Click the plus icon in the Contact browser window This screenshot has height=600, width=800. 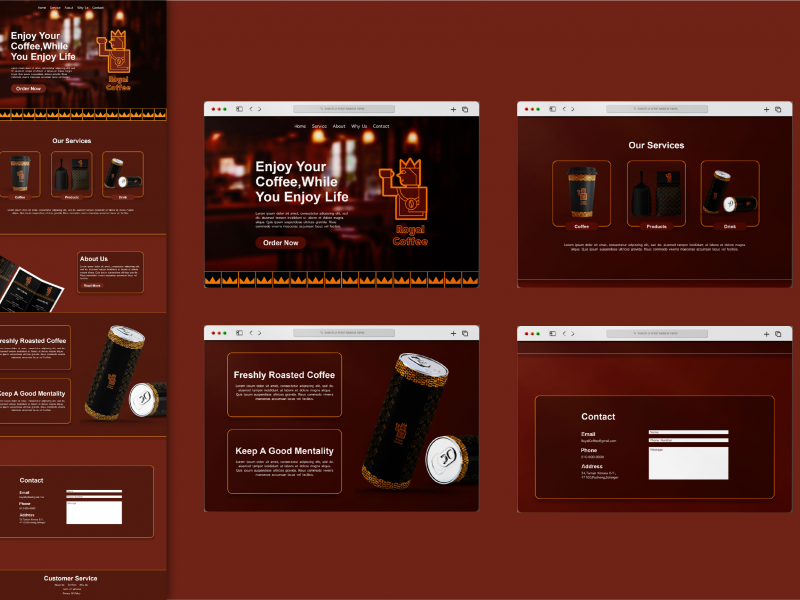point(766,333)
